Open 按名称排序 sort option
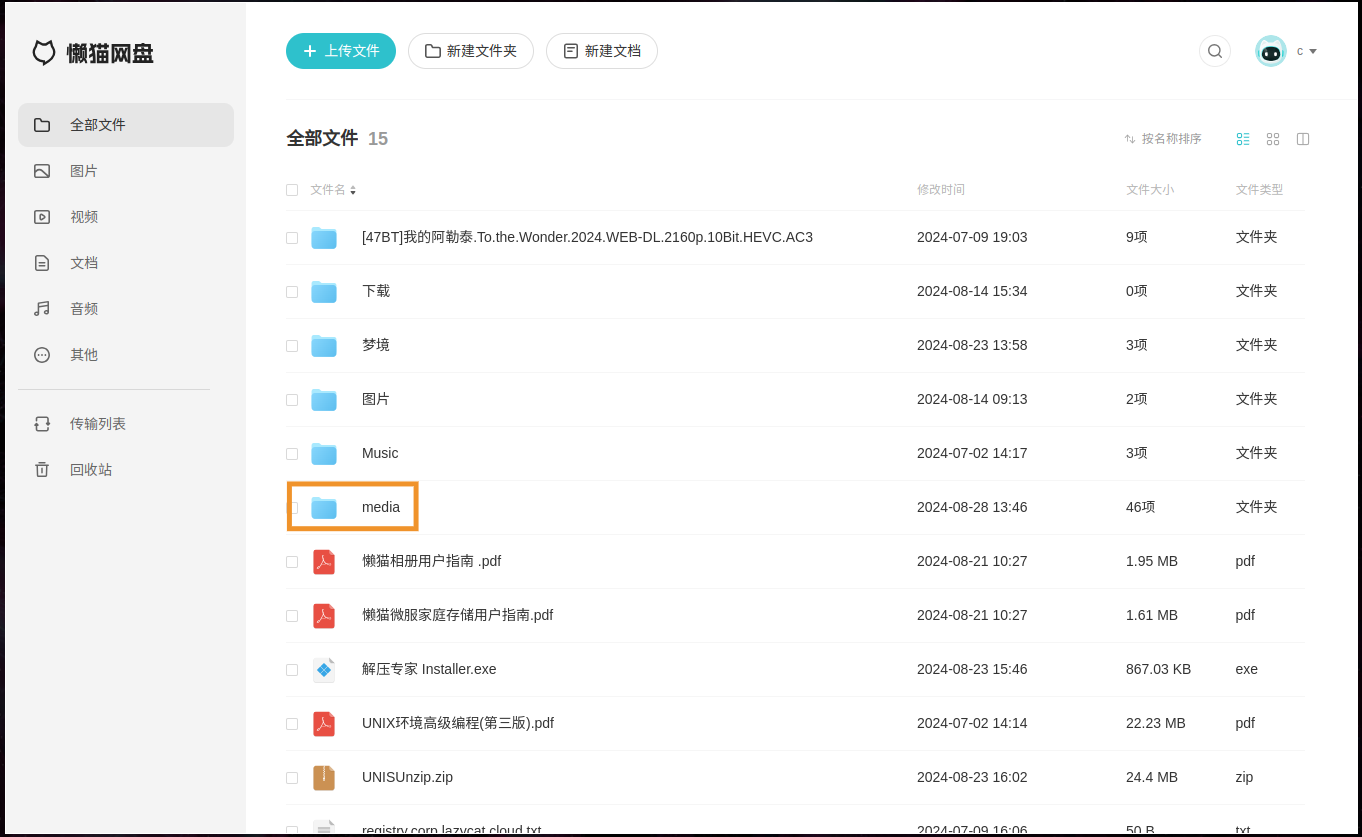The height and width of the screenshot is (837, 1362). pos(1163,139)
